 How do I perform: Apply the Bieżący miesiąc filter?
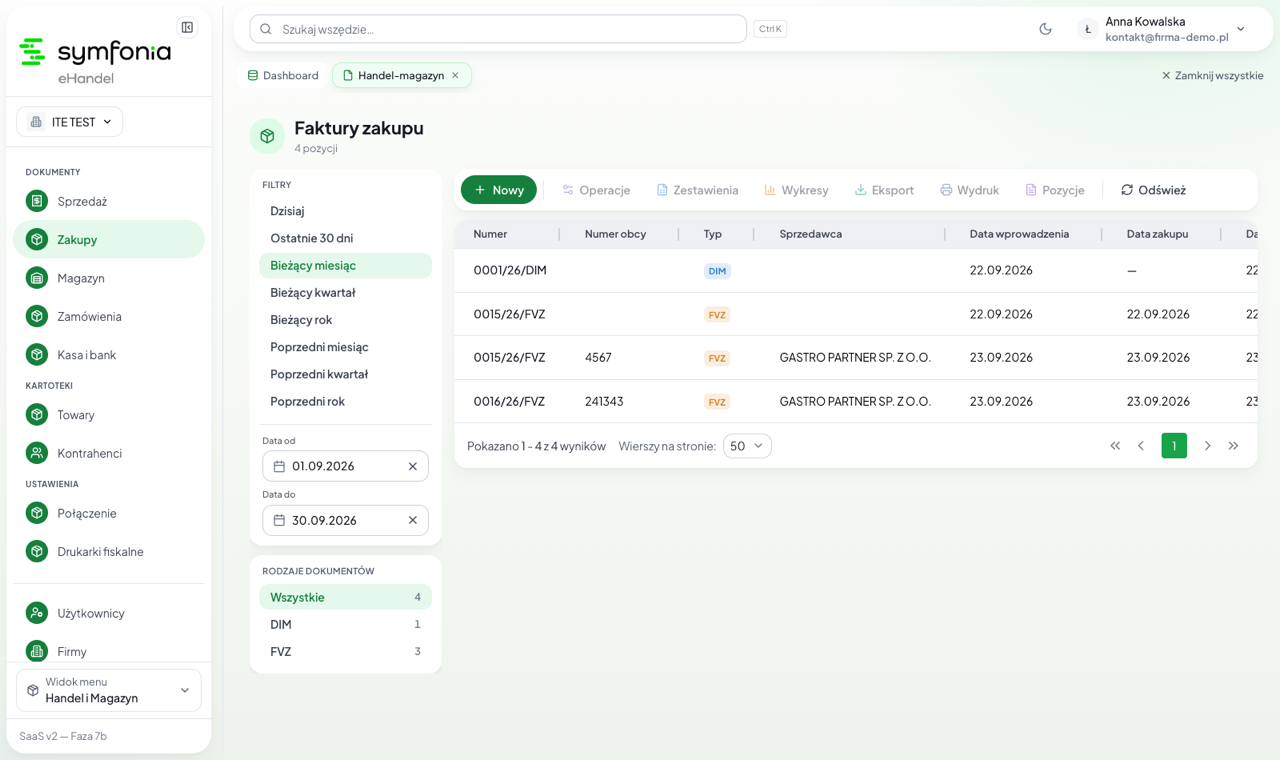coord(345,265)
